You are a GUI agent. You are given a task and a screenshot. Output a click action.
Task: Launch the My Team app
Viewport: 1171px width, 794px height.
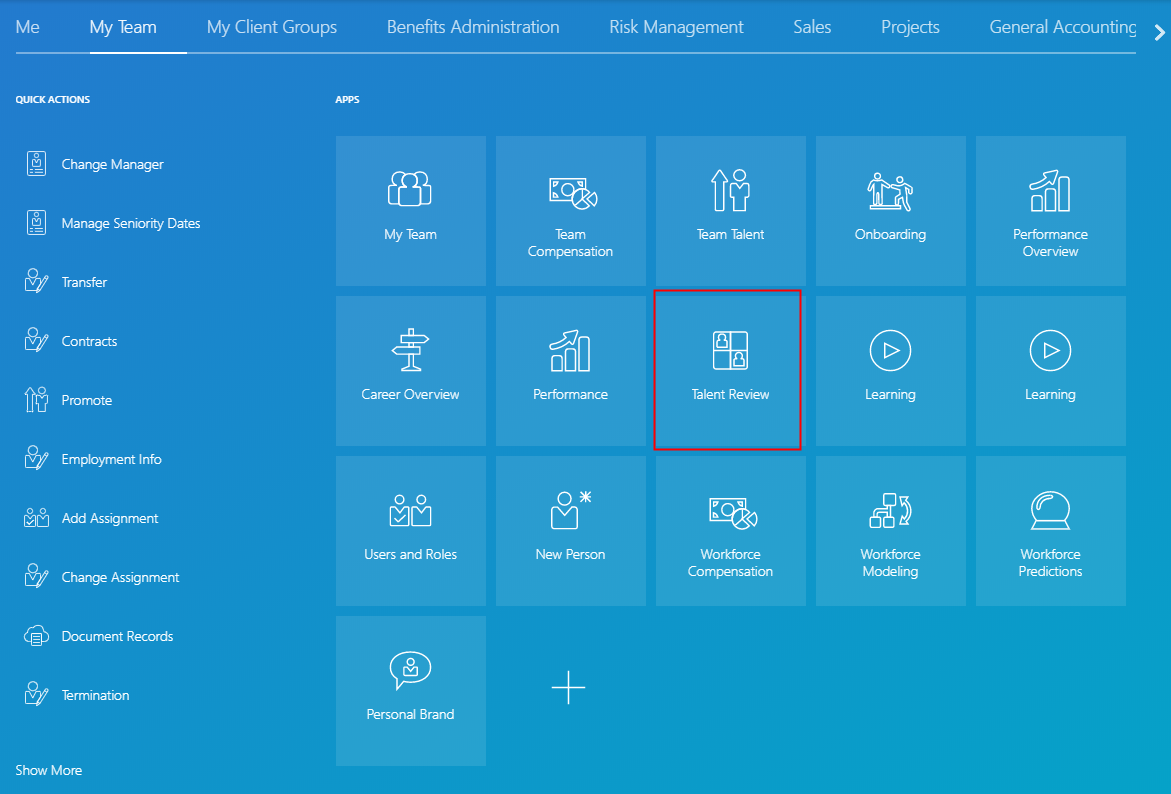click(x=410, y=210)
